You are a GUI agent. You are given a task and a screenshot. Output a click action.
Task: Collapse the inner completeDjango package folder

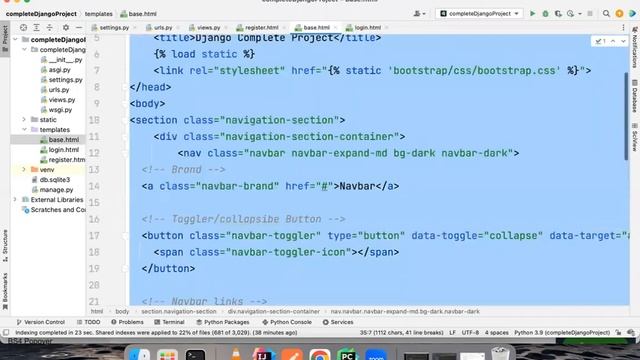(x=24, y=49)
